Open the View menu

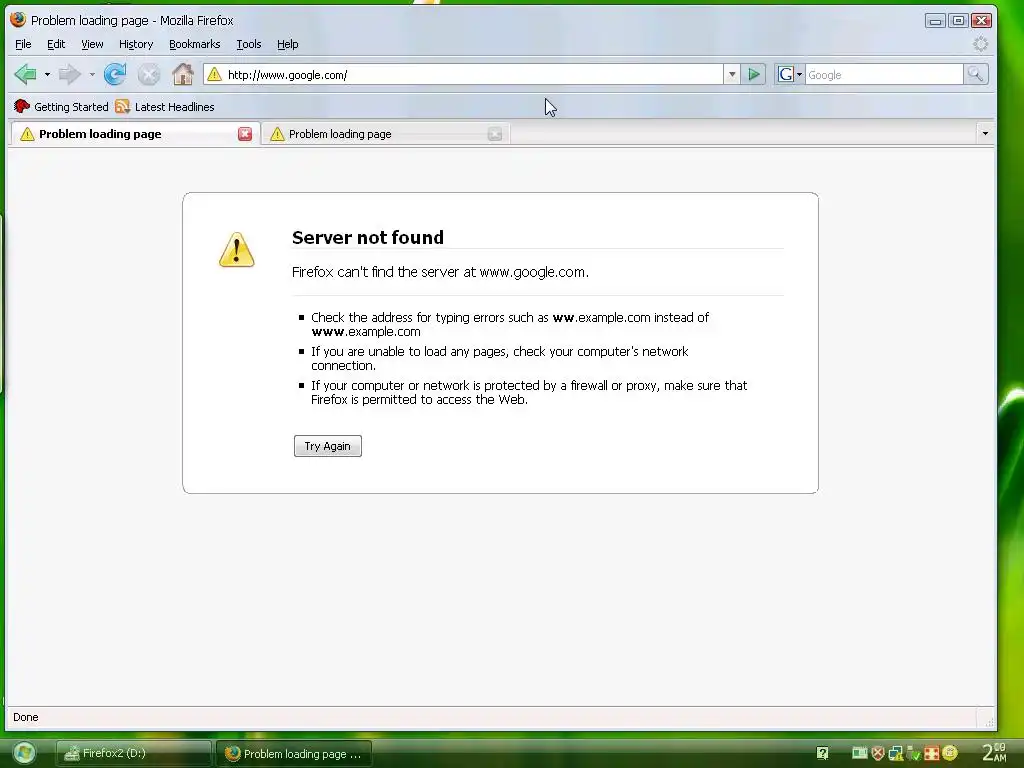(92, 44)
